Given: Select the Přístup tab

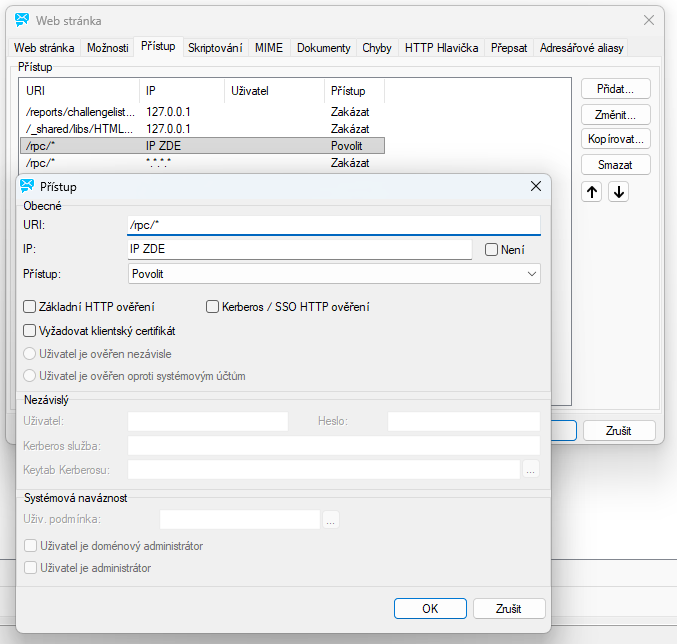Looking at the screenshot, I should [x=158, y=46].
